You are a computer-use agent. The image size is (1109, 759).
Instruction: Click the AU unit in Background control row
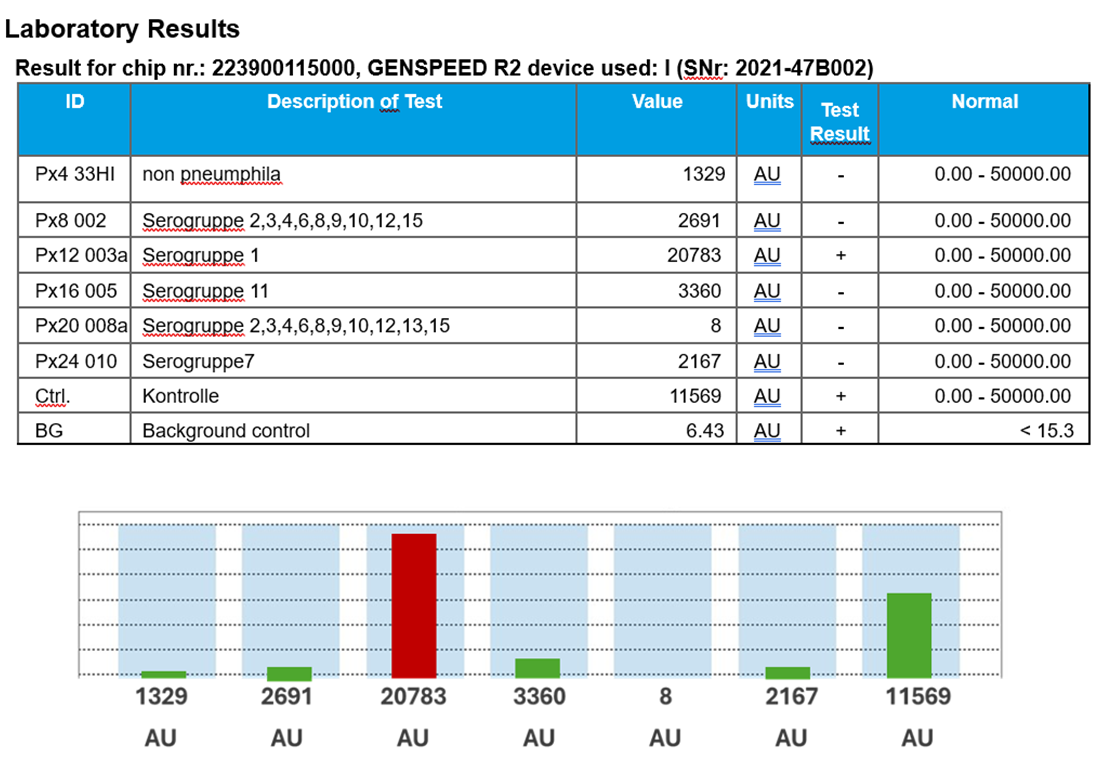(x=767, y=431)
